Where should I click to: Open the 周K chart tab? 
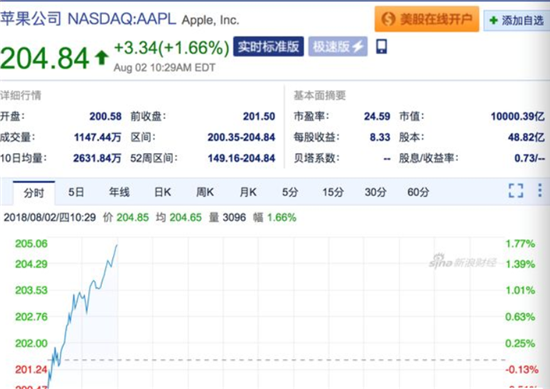tap(205, 192)
